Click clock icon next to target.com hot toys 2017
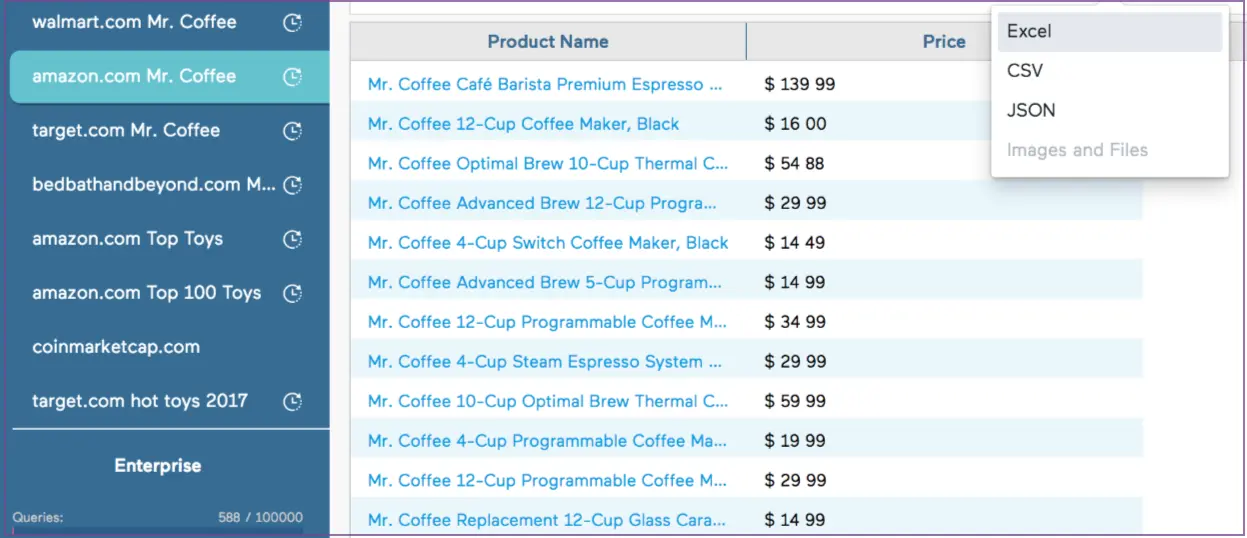This screenshot has height=538, width=1247. [292, 401]
